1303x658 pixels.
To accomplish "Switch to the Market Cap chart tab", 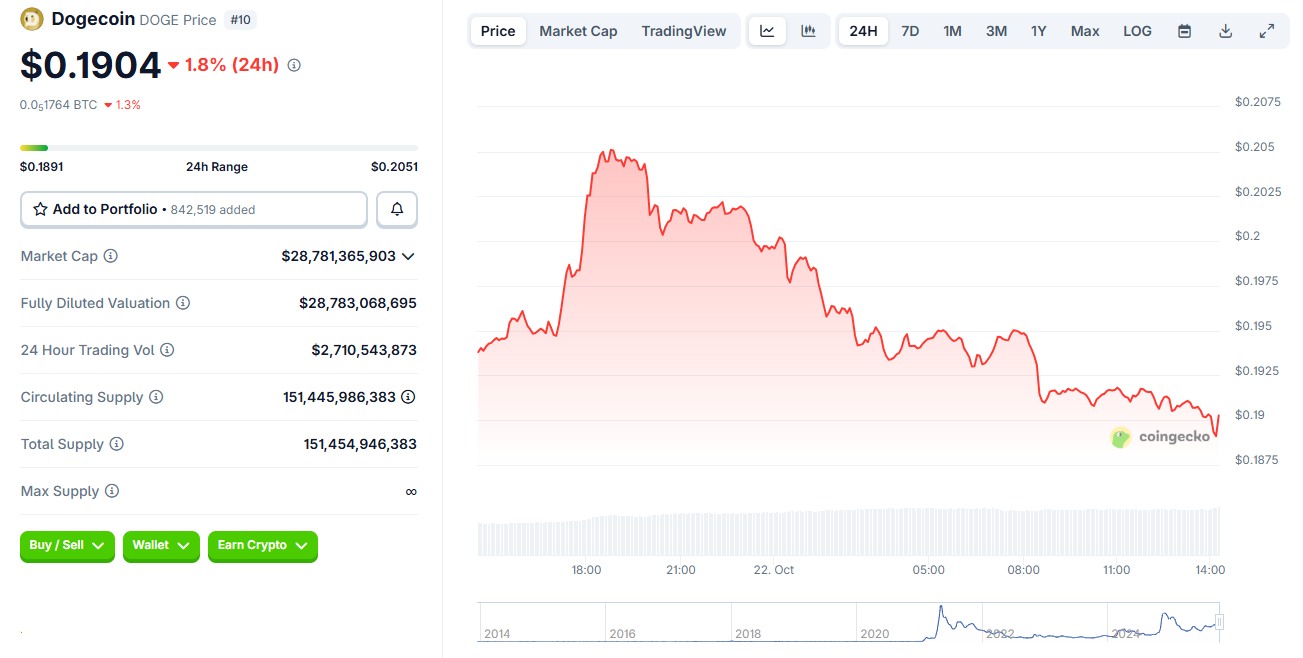I will click(x=578, y=31).
